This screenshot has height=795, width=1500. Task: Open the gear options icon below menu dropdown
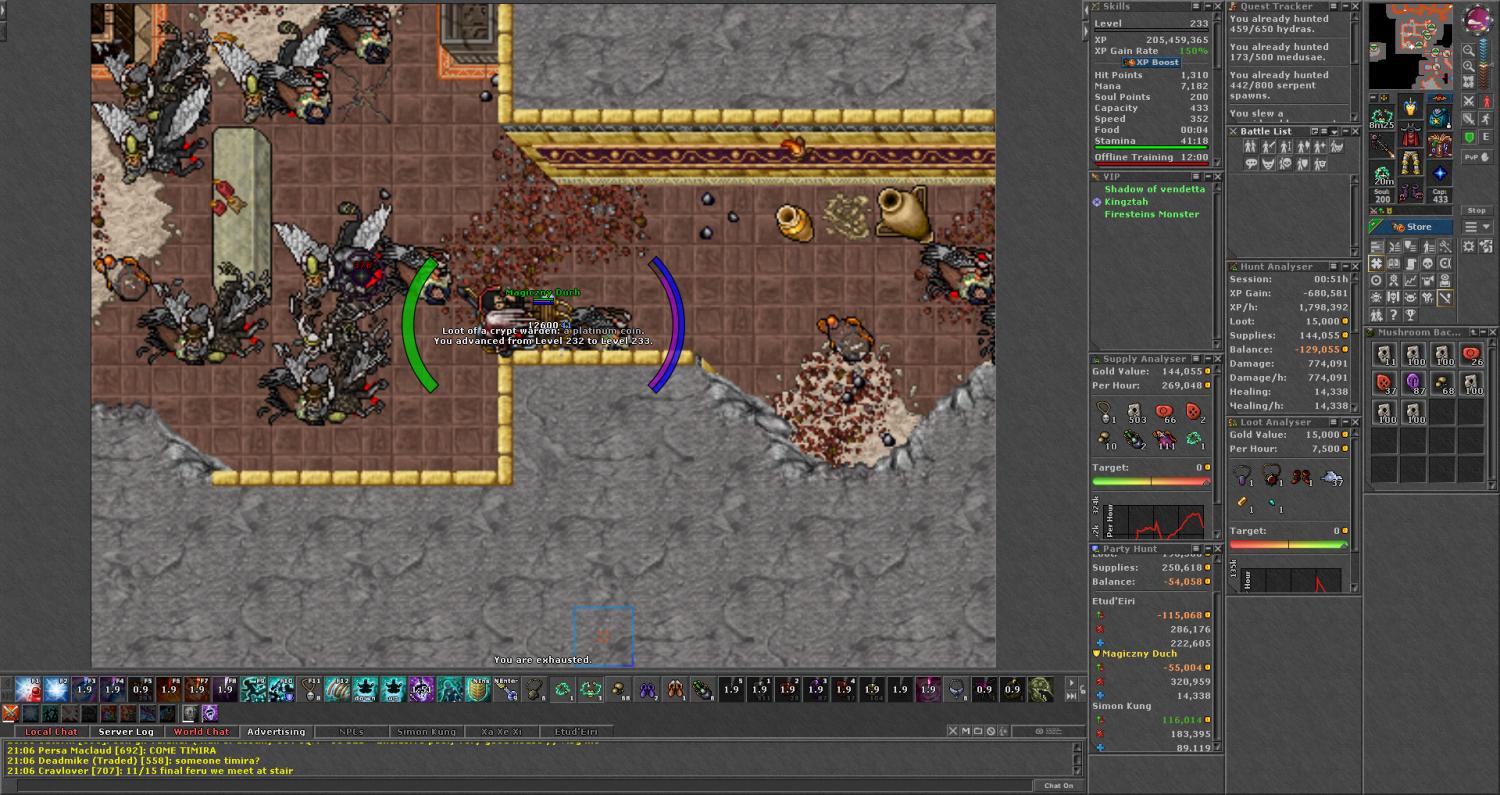(1468, 246)
